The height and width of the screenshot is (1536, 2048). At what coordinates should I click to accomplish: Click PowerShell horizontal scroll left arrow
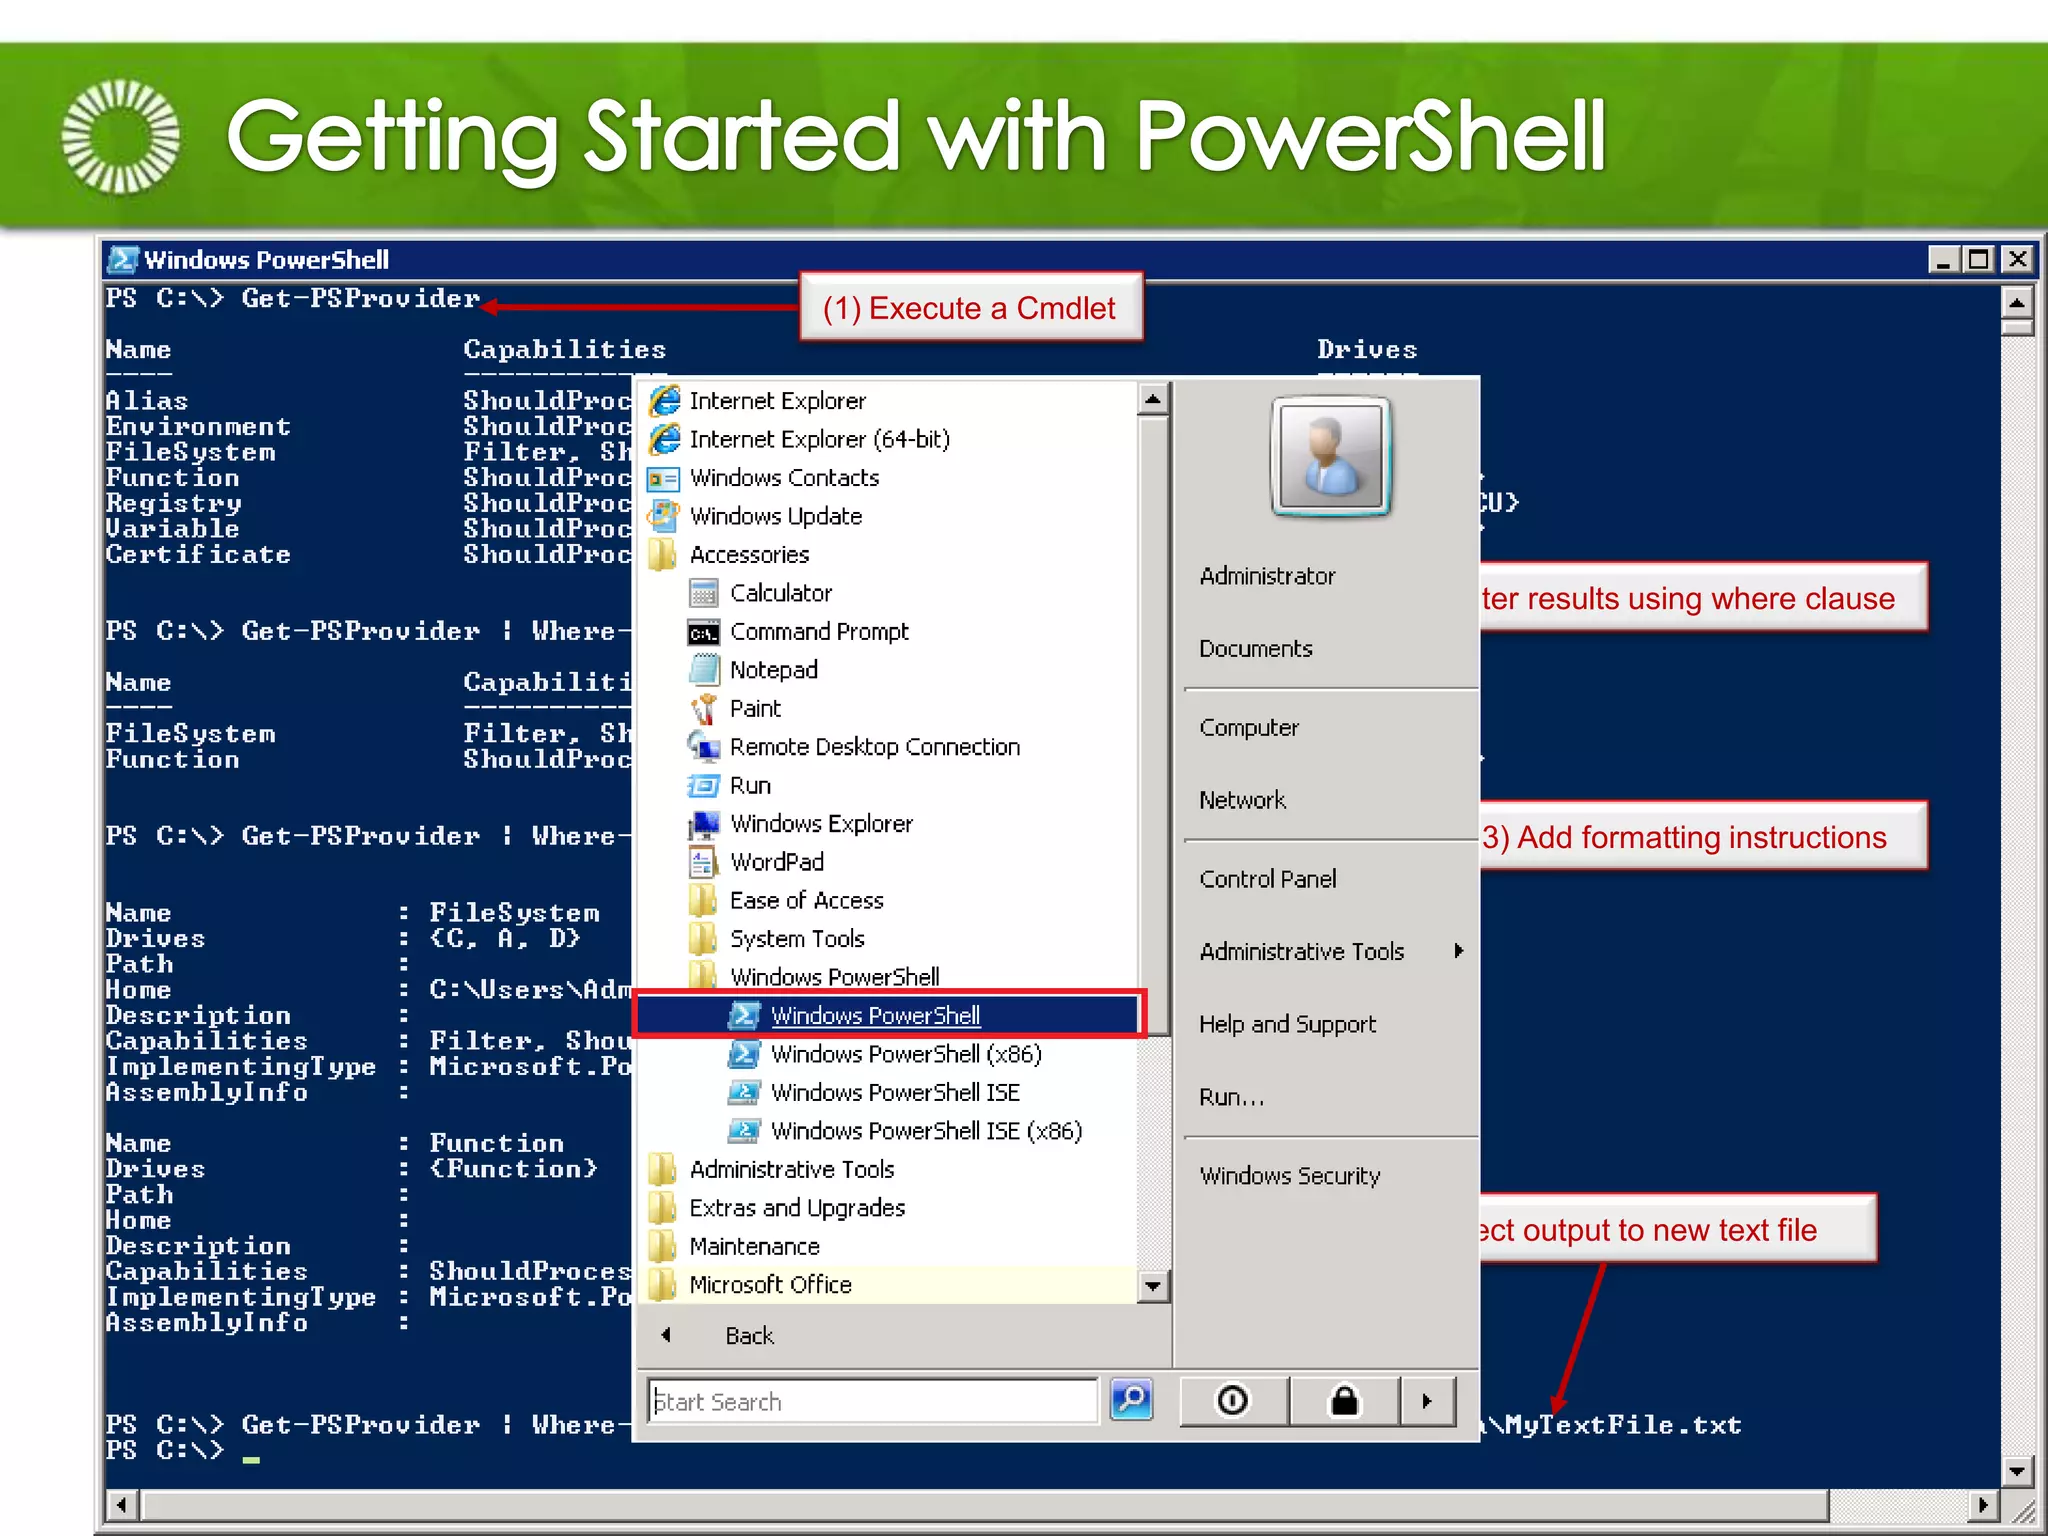(x=122, y=1505)
